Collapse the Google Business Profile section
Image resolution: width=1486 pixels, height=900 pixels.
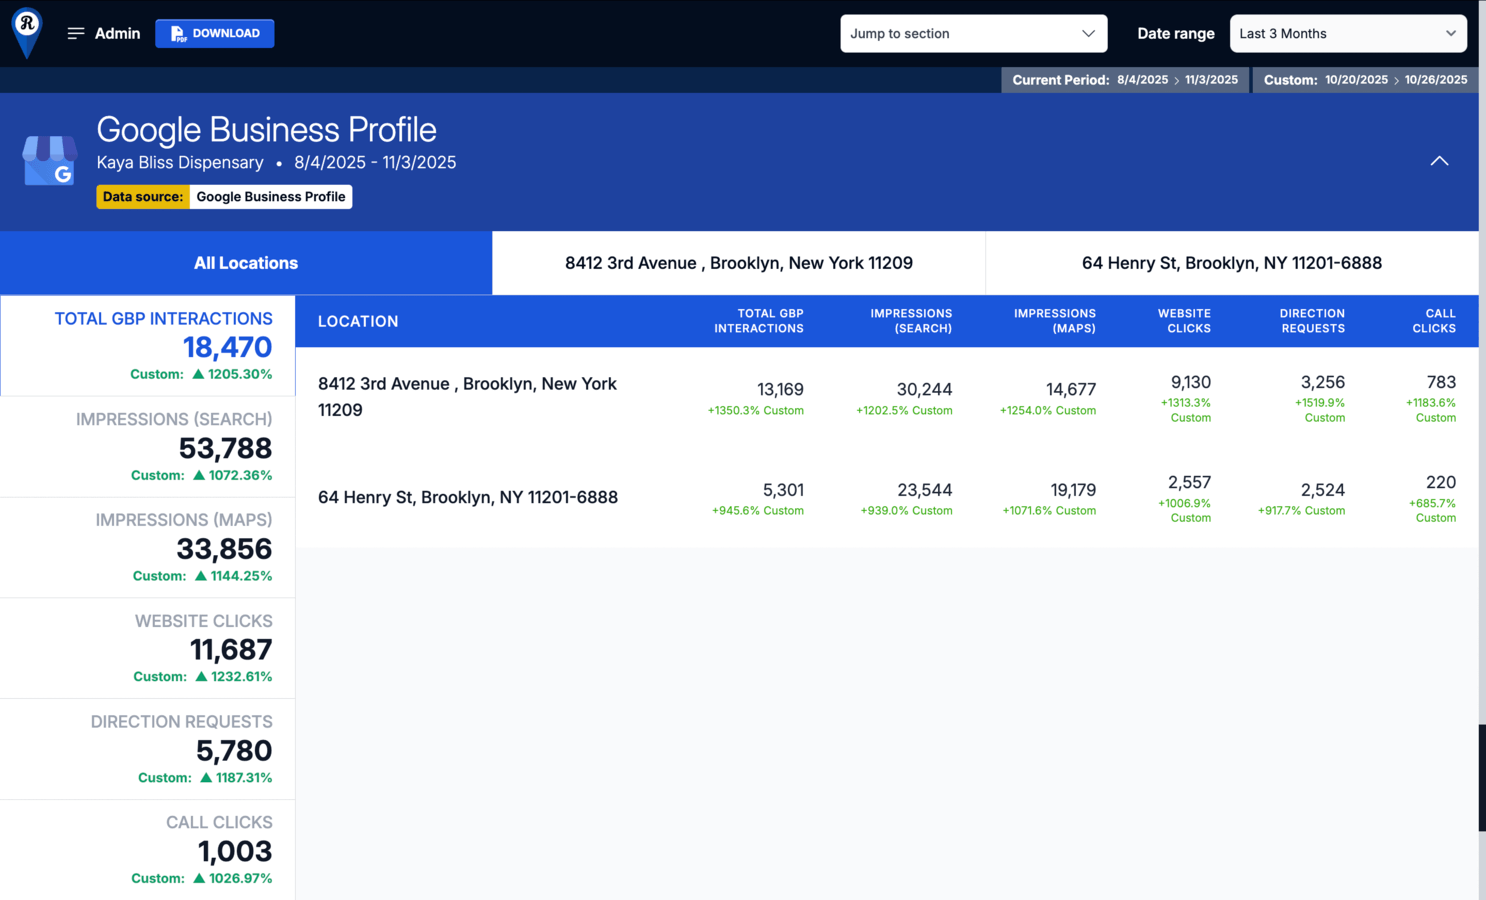(1438, 161)
